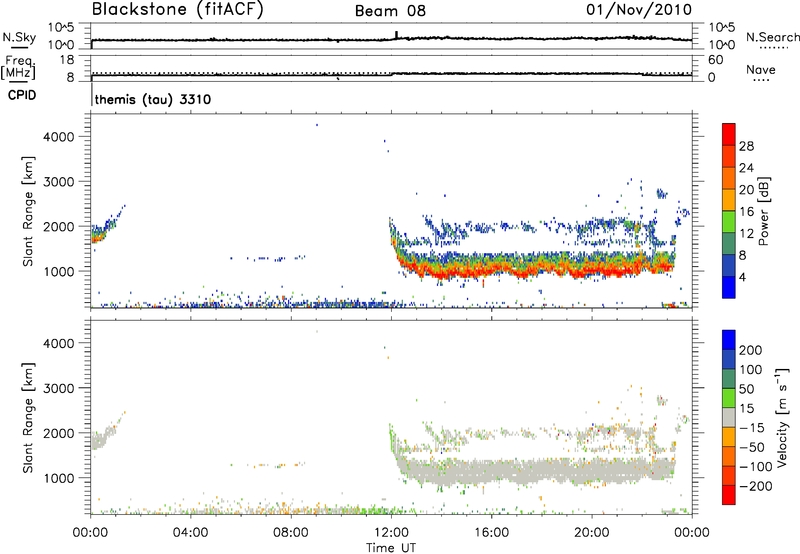Click the 'Nave' legend label
800x554 pixels.
[761, 69]
